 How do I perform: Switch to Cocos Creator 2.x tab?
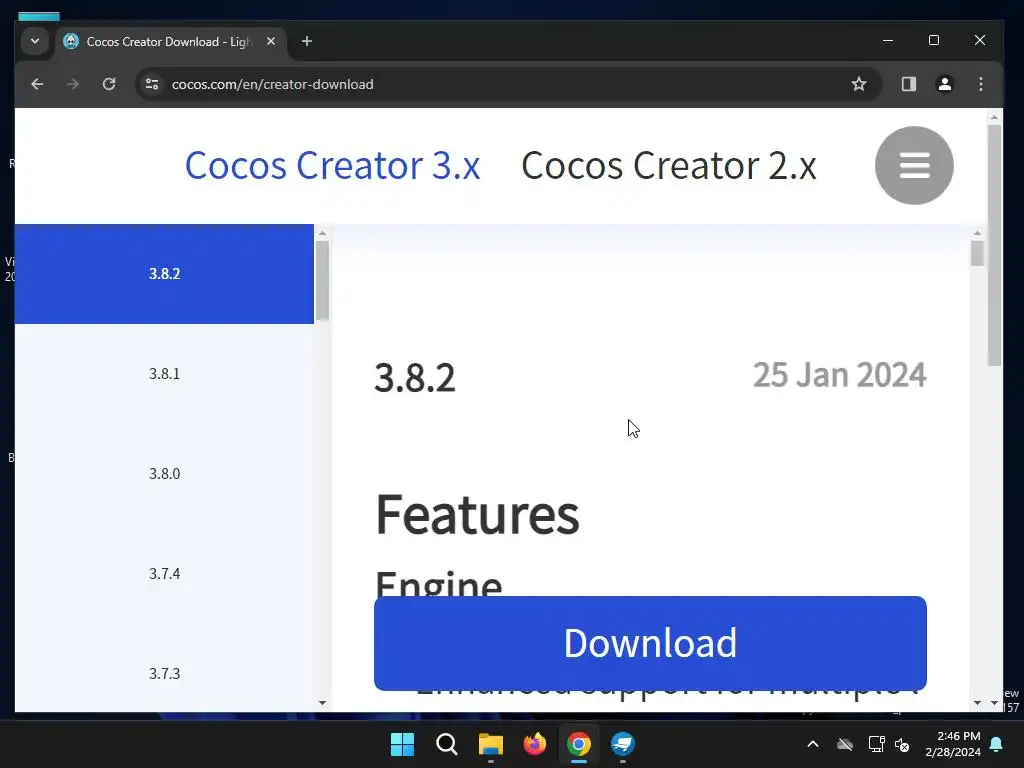(x=669, y=165)
